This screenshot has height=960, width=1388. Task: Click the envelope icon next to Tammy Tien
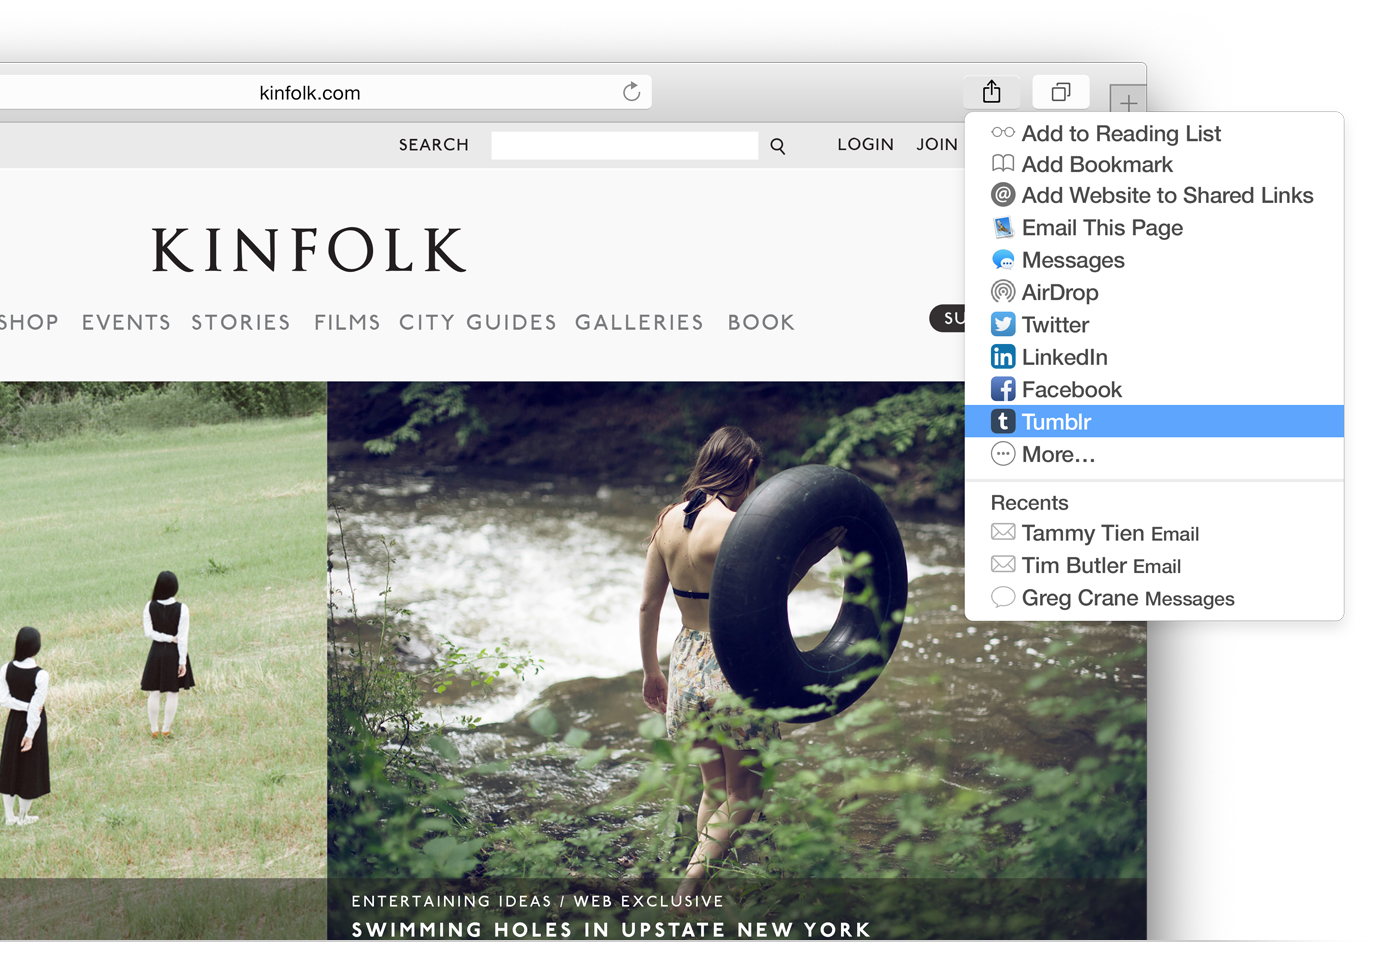[x=1003, y=532]
